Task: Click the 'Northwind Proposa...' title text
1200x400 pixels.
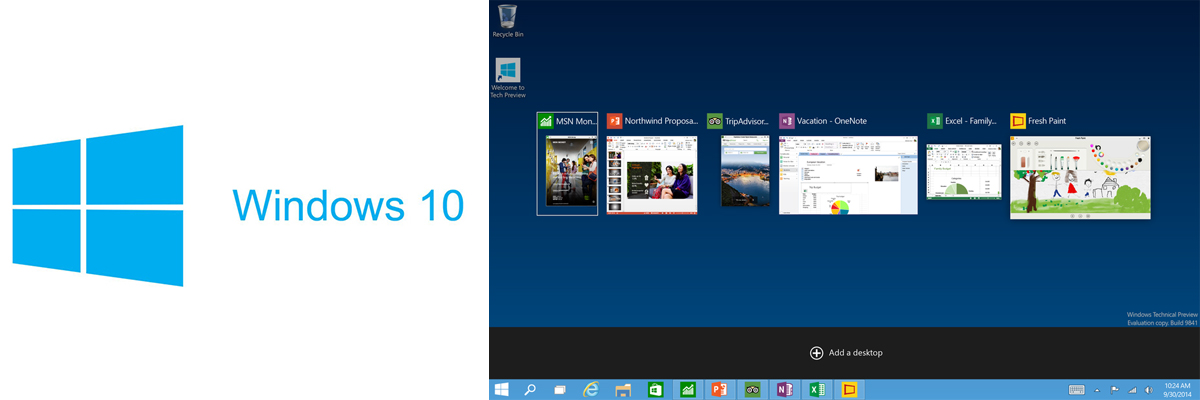Action: pos(661,121)
